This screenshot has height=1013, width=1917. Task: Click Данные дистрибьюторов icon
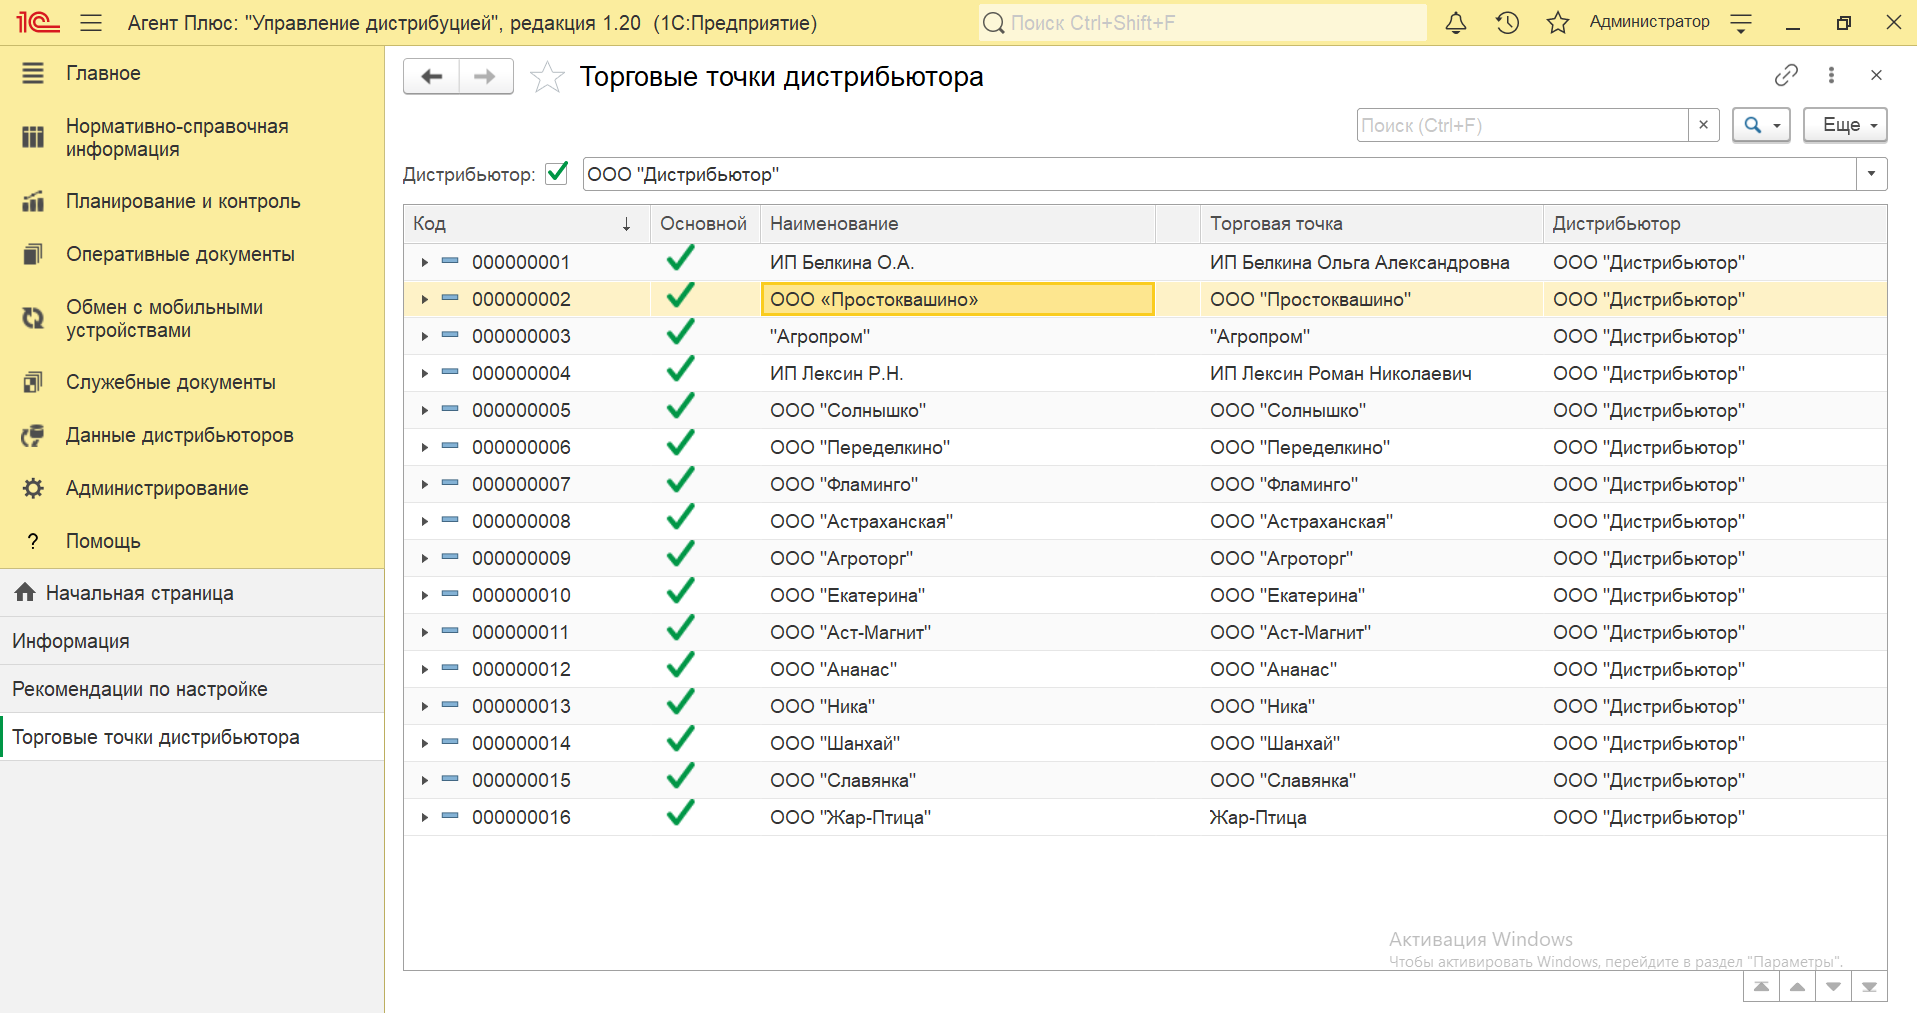tap(33, 435)
